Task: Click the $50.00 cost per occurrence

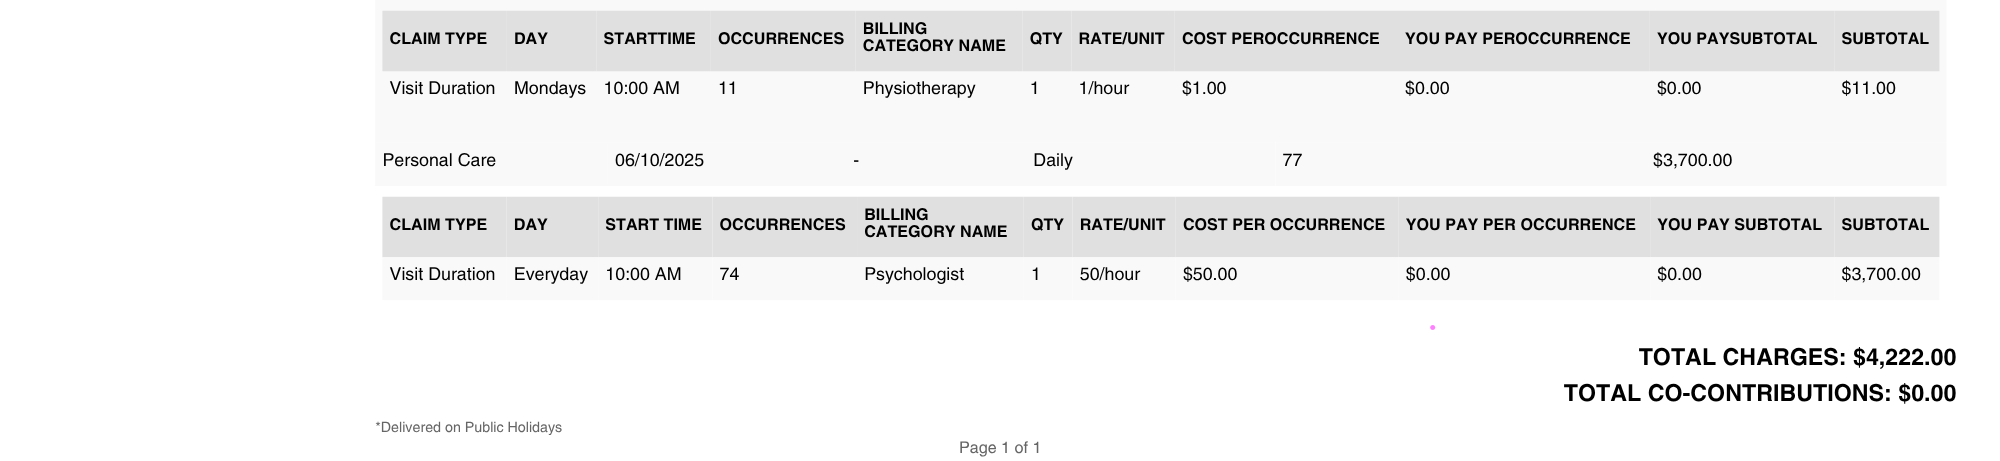Action: tap(1209, 274)
